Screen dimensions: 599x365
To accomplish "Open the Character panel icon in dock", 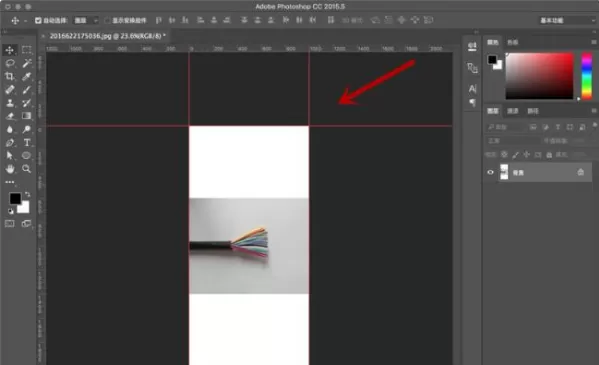I will click(472, 89).
